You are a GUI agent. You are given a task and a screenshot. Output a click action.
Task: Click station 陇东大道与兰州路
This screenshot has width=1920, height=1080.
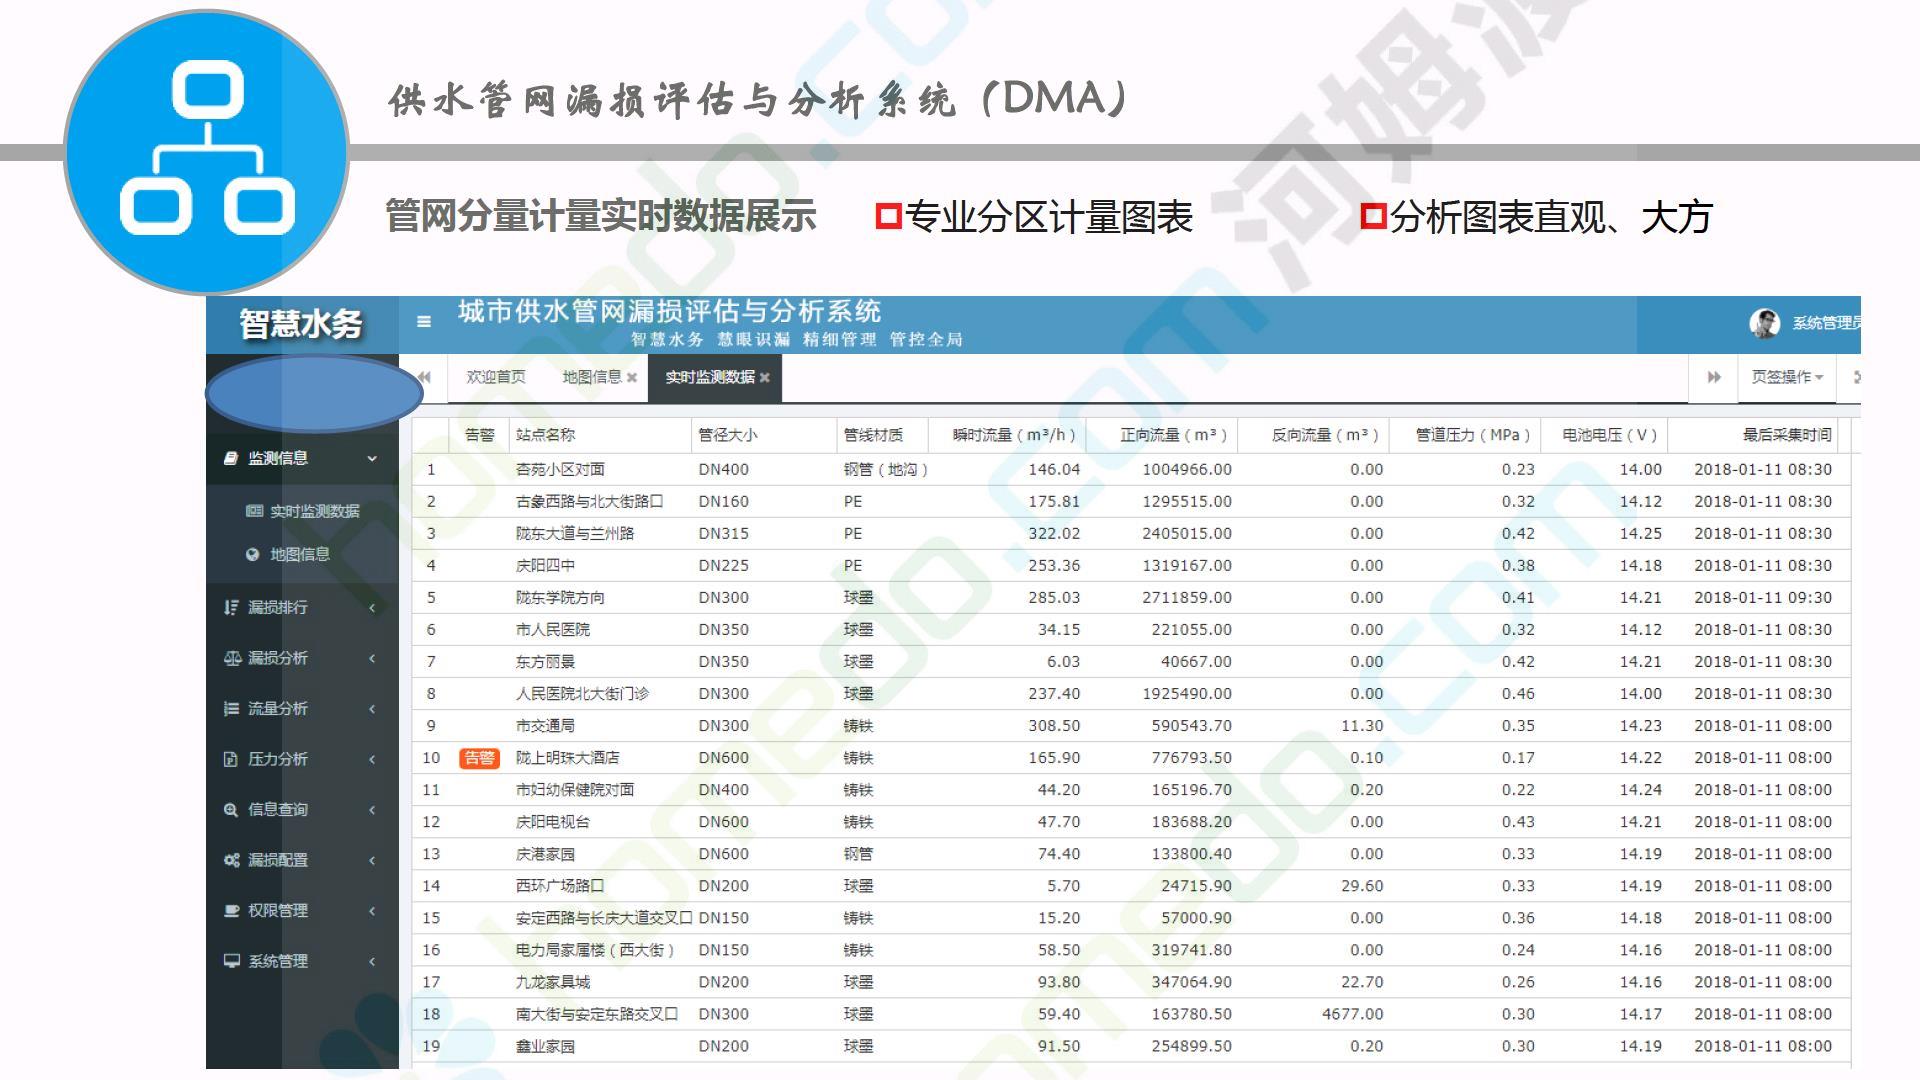tap(575, 533)
